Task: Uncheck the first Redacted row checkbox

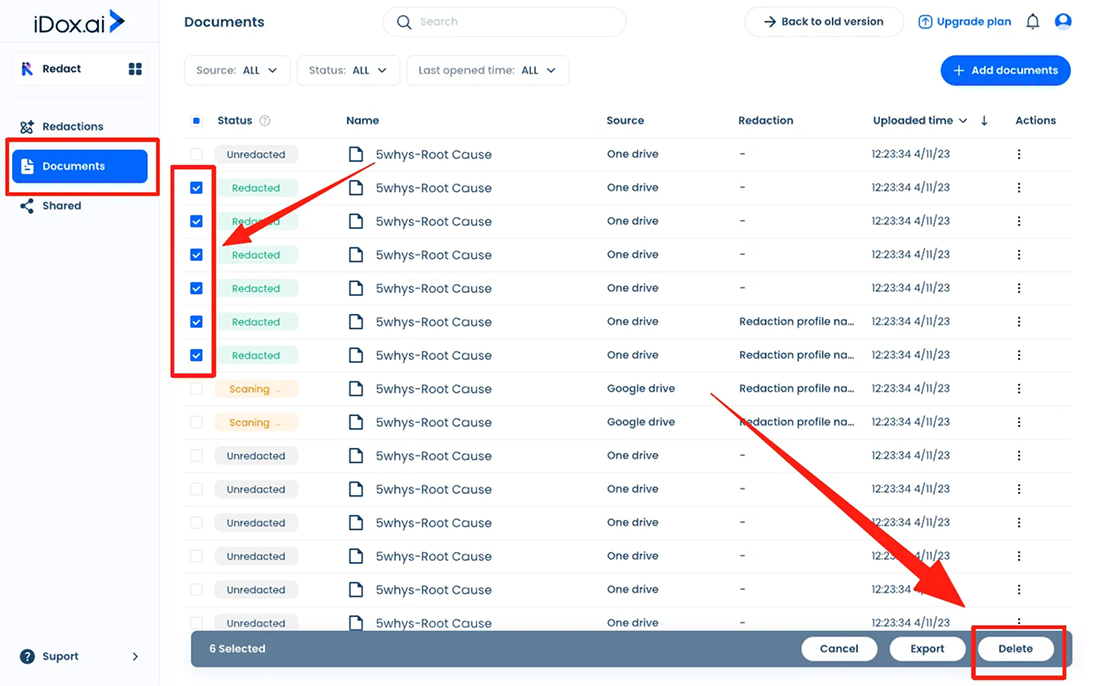Action: 197,188
